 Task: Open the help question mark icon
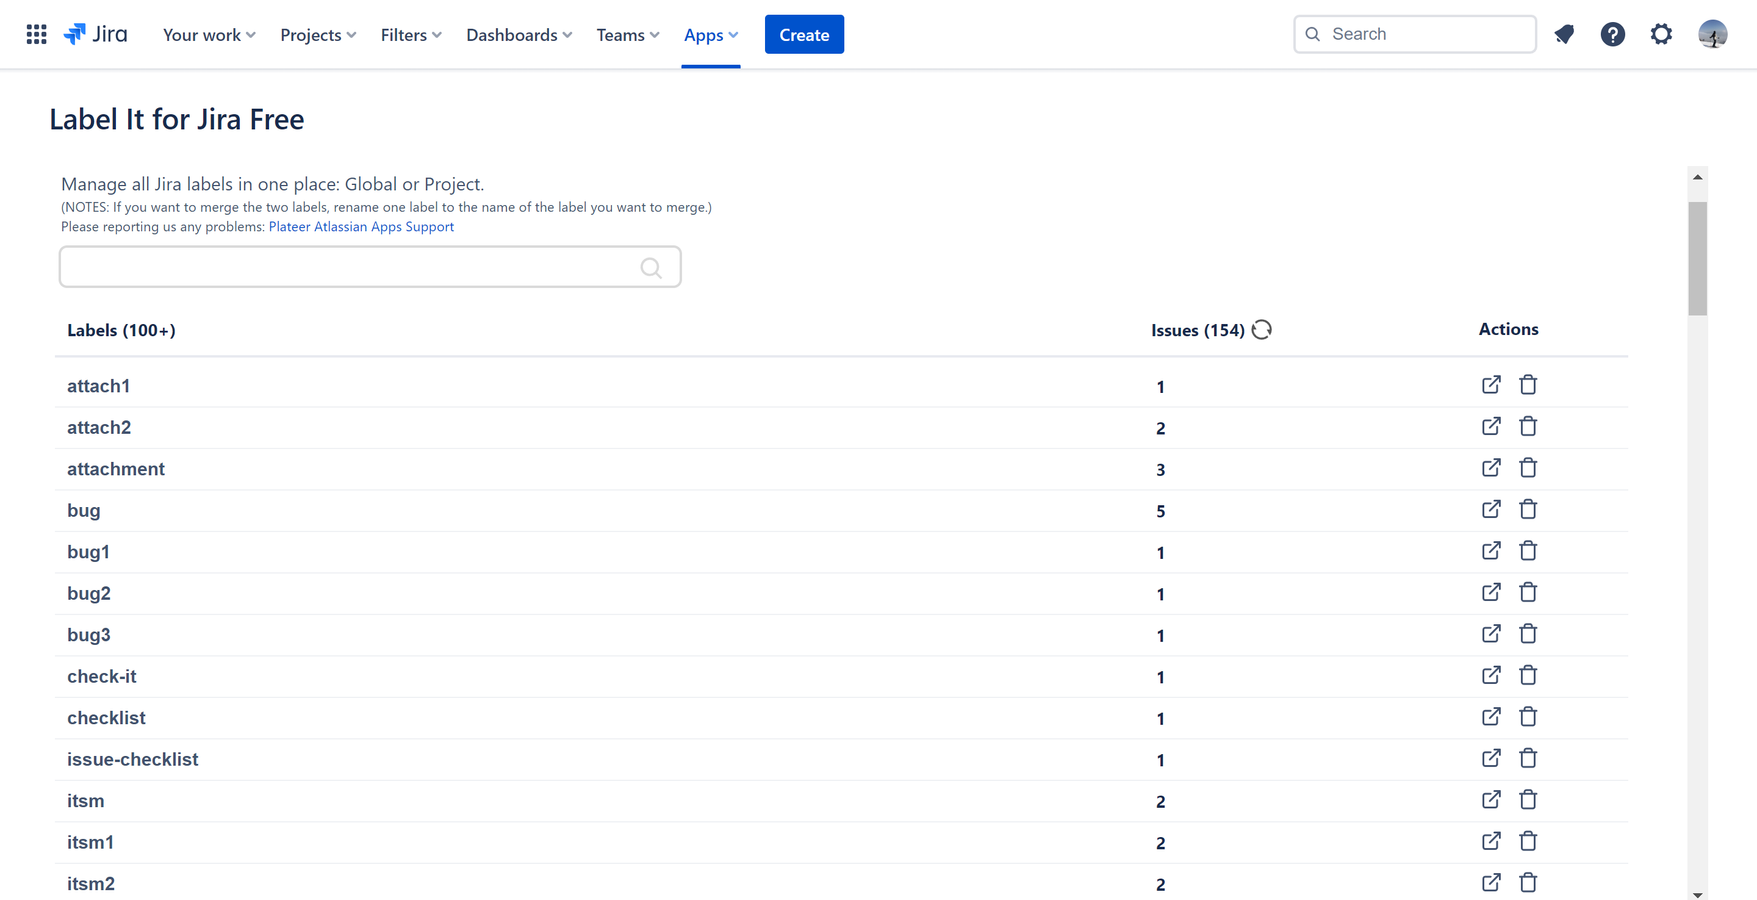tap(1612, 34)
